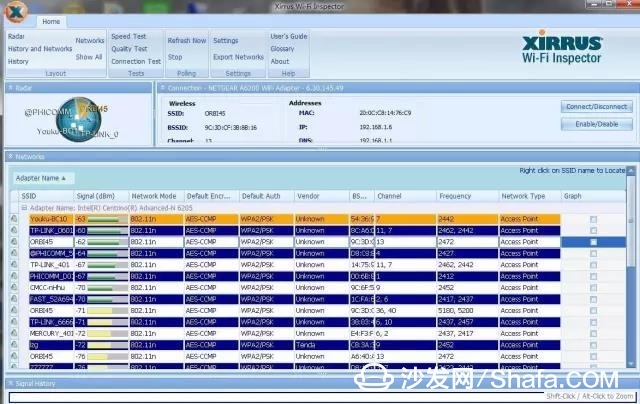Run the Quality Test
The height and width of the screenshot is (404, 640).
(x=129, y=49)
